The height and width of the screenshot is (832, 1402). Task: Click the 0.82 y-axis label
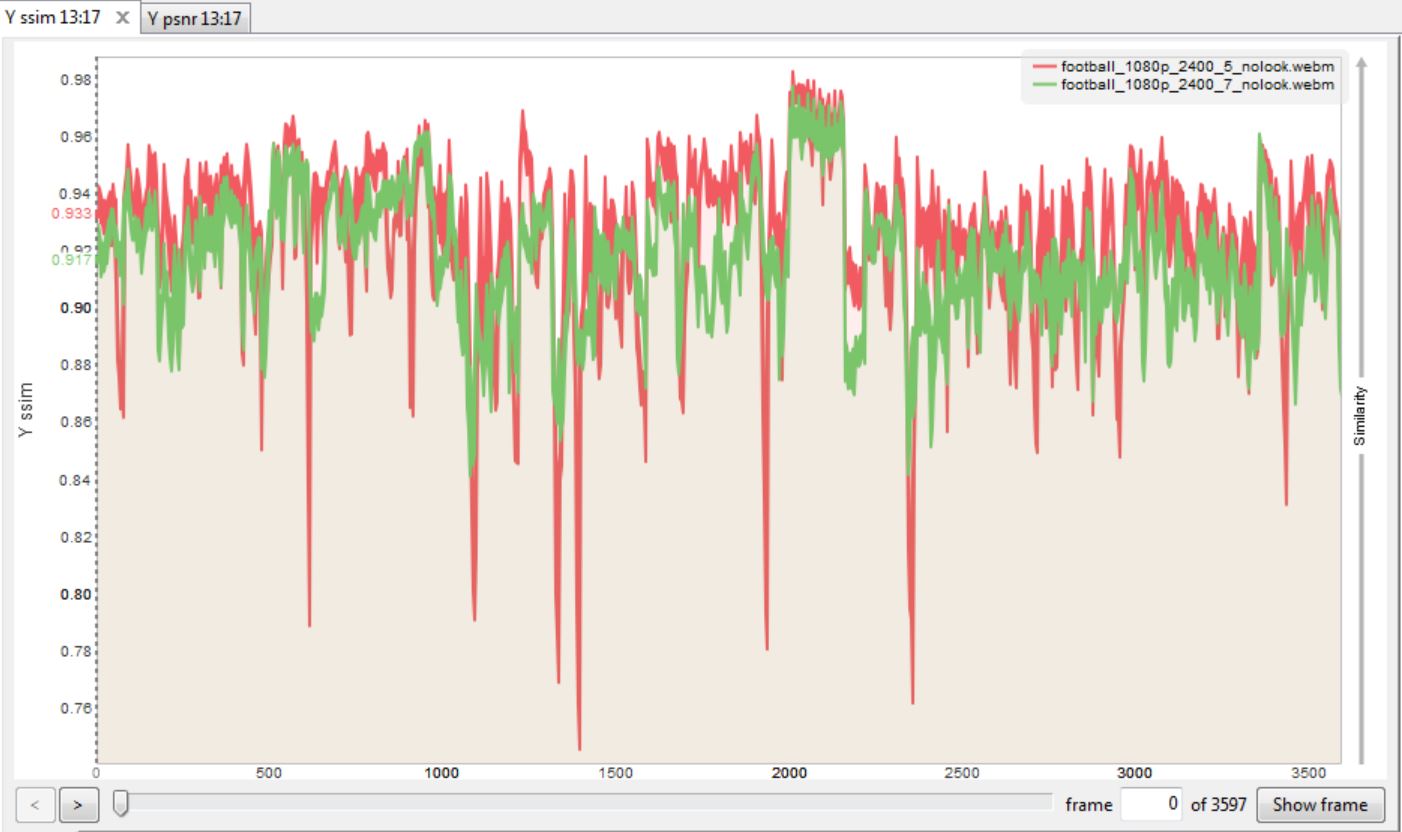point(77,537)
